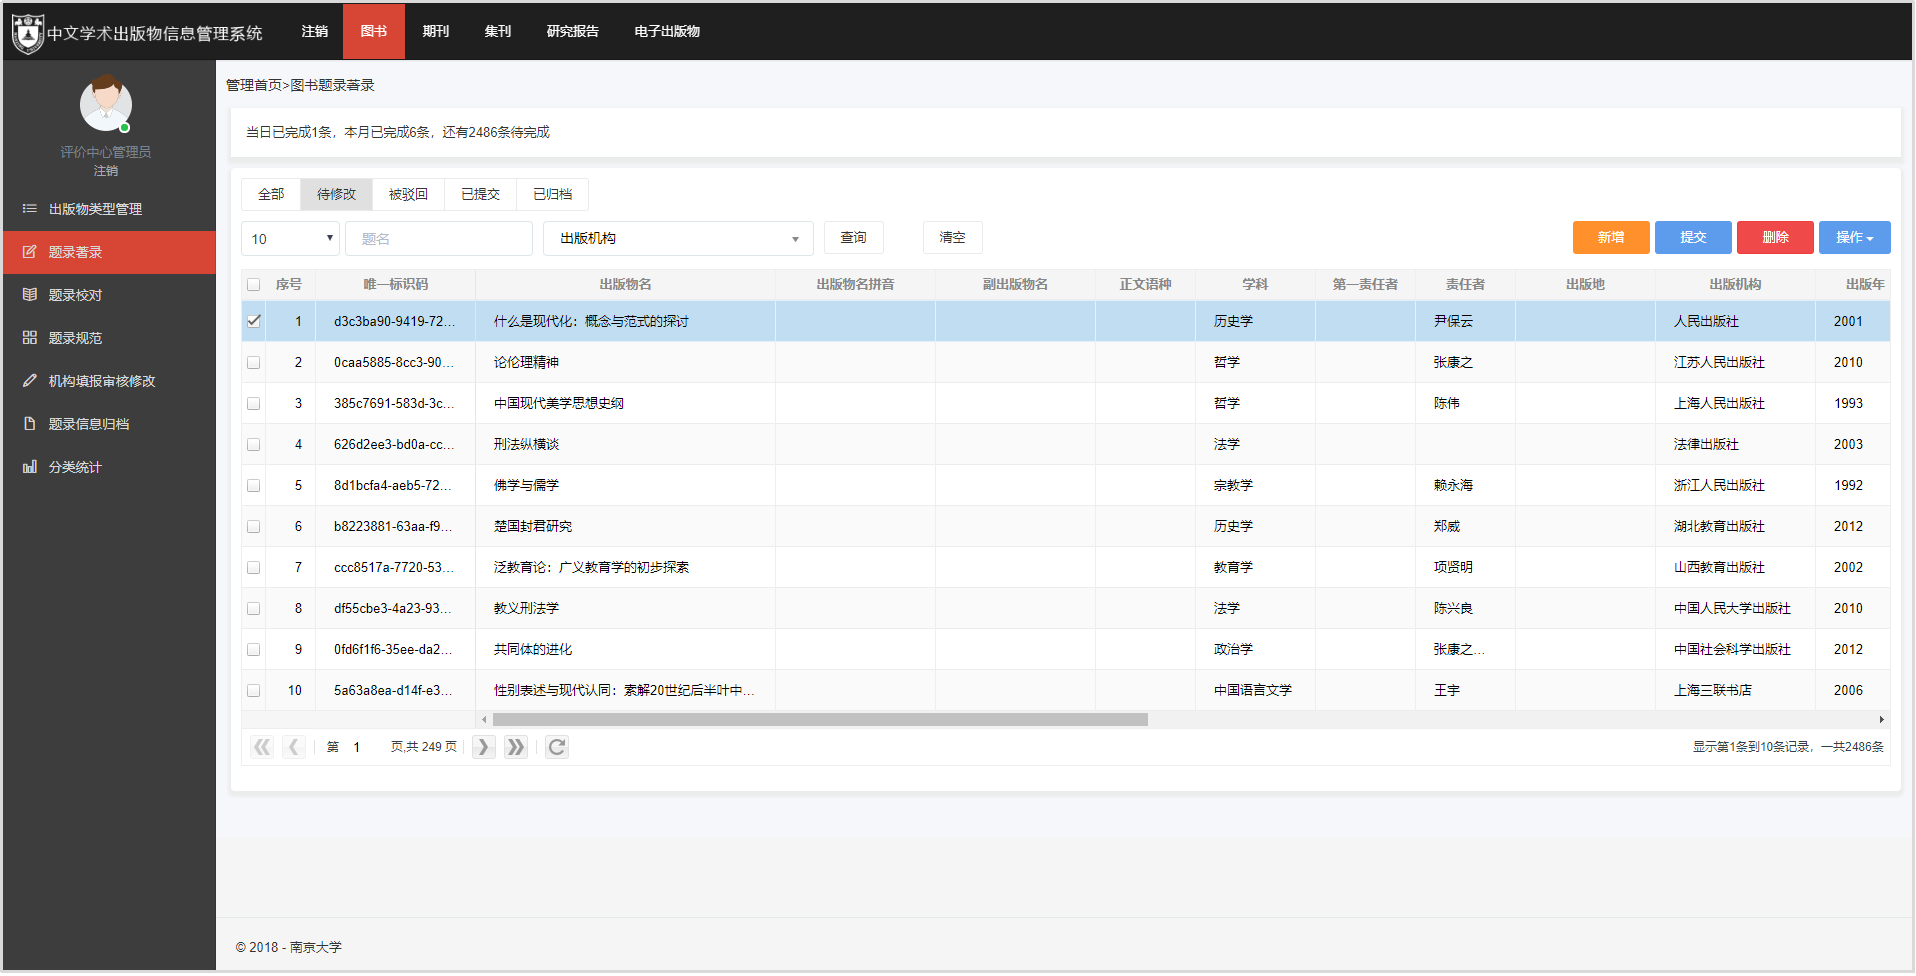Click the orange 新增 button
This screenshot has width=1916, height=976.
(1610, 238)
